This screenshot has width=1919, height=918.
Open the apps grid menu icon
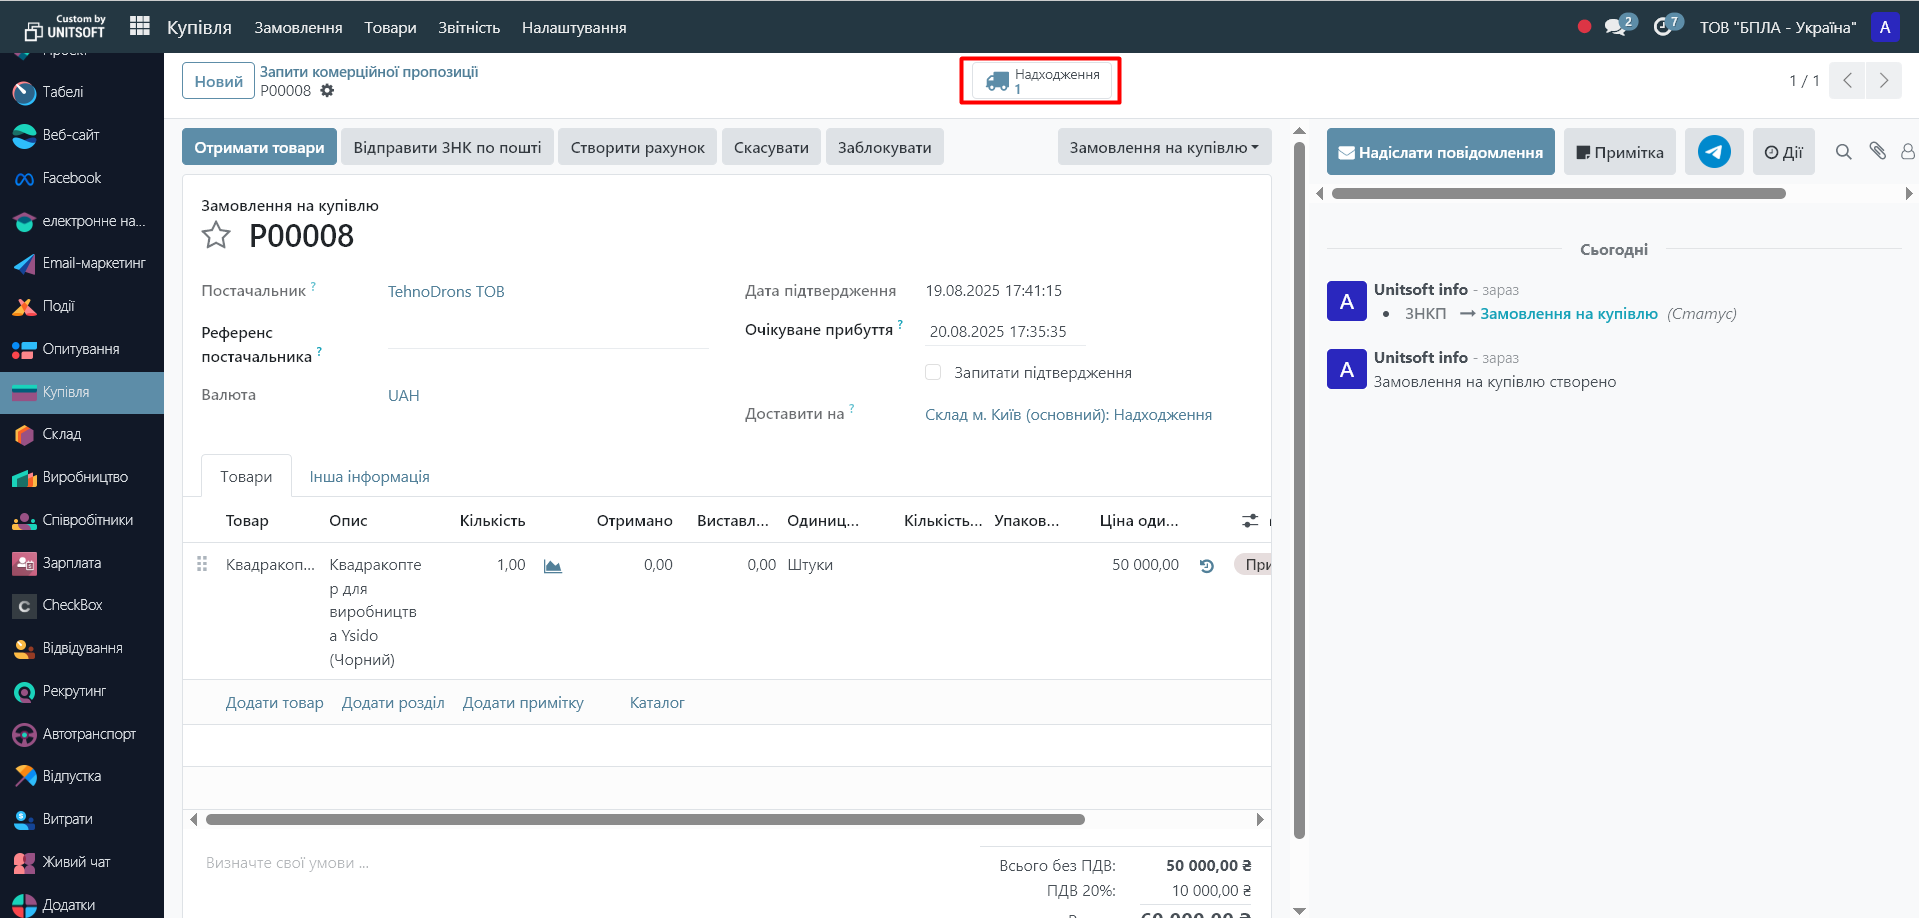pyautogui.click(x=140, y=26)
